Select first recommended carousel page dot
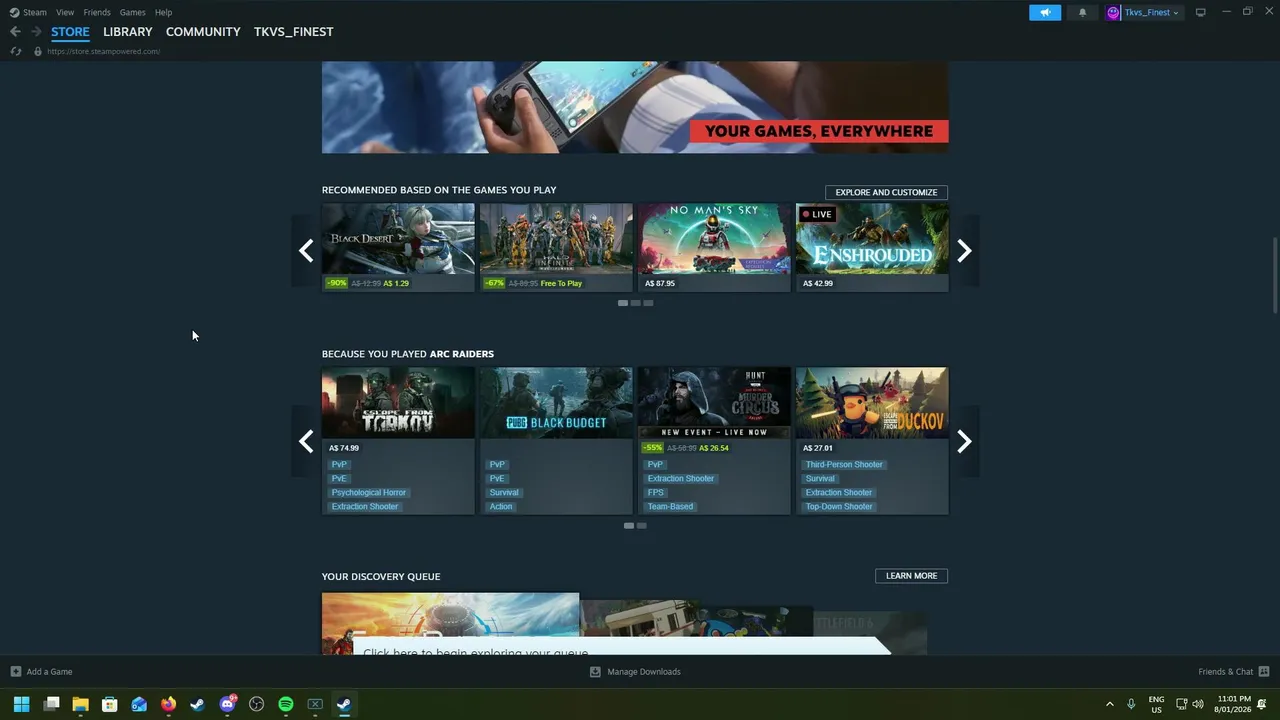Screen dimensions: 1280x720 point(623,303)
